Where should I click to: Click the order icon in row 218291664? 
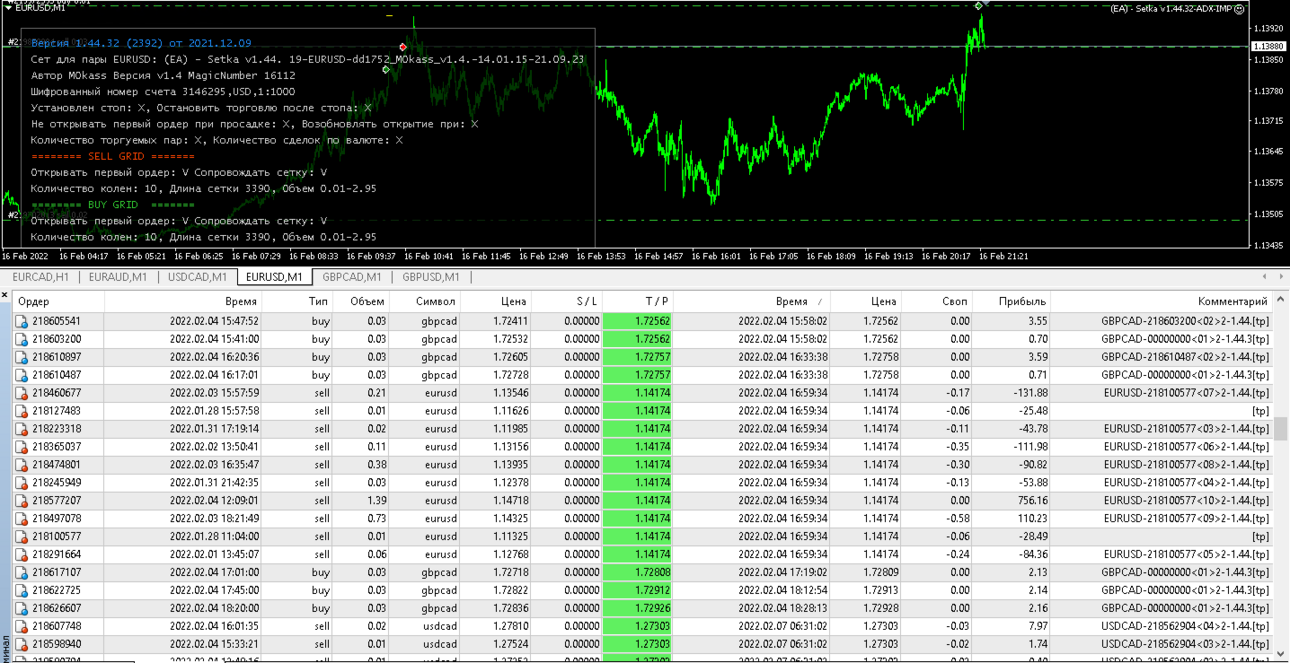(x=21, y=556)
